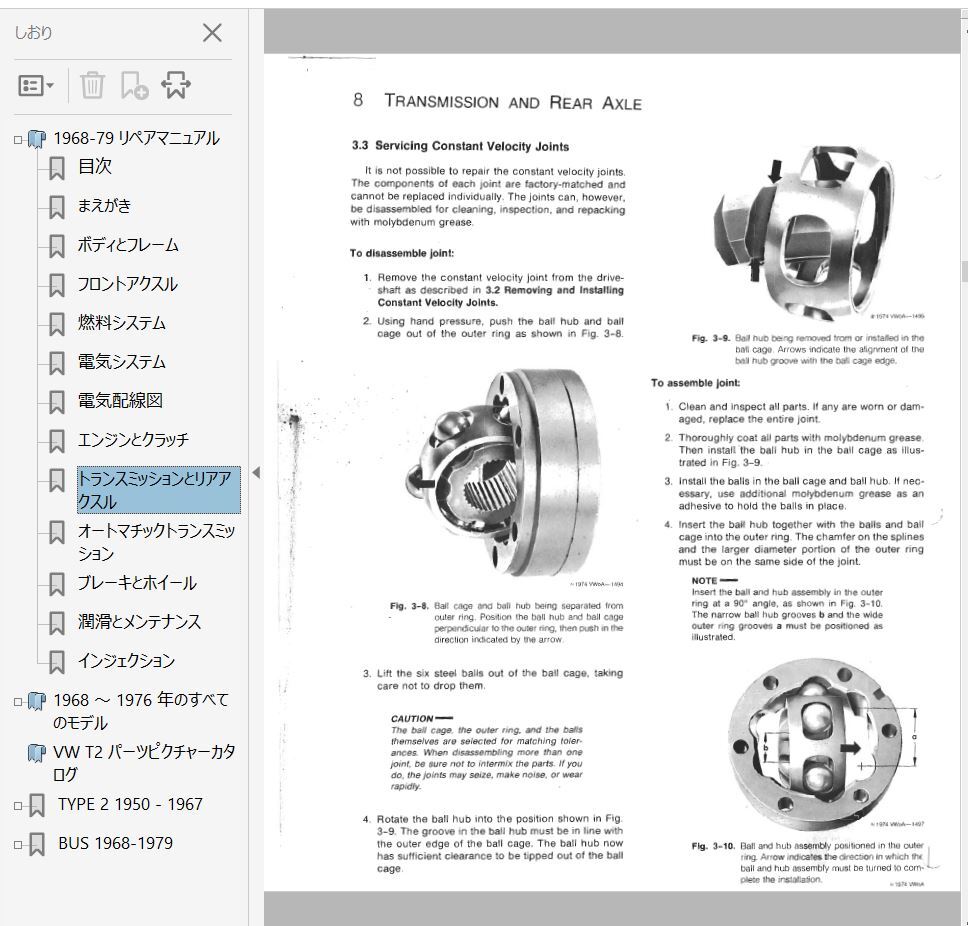Click the bookmark icon beside 燃料システム

click(57, 324)
